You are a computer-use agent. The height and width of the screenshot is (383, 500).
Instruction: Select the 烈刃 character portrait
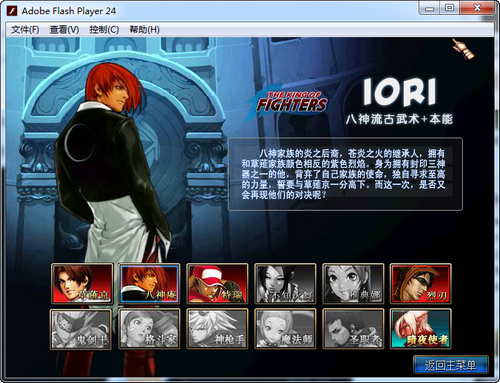click(x=421, y=284)
